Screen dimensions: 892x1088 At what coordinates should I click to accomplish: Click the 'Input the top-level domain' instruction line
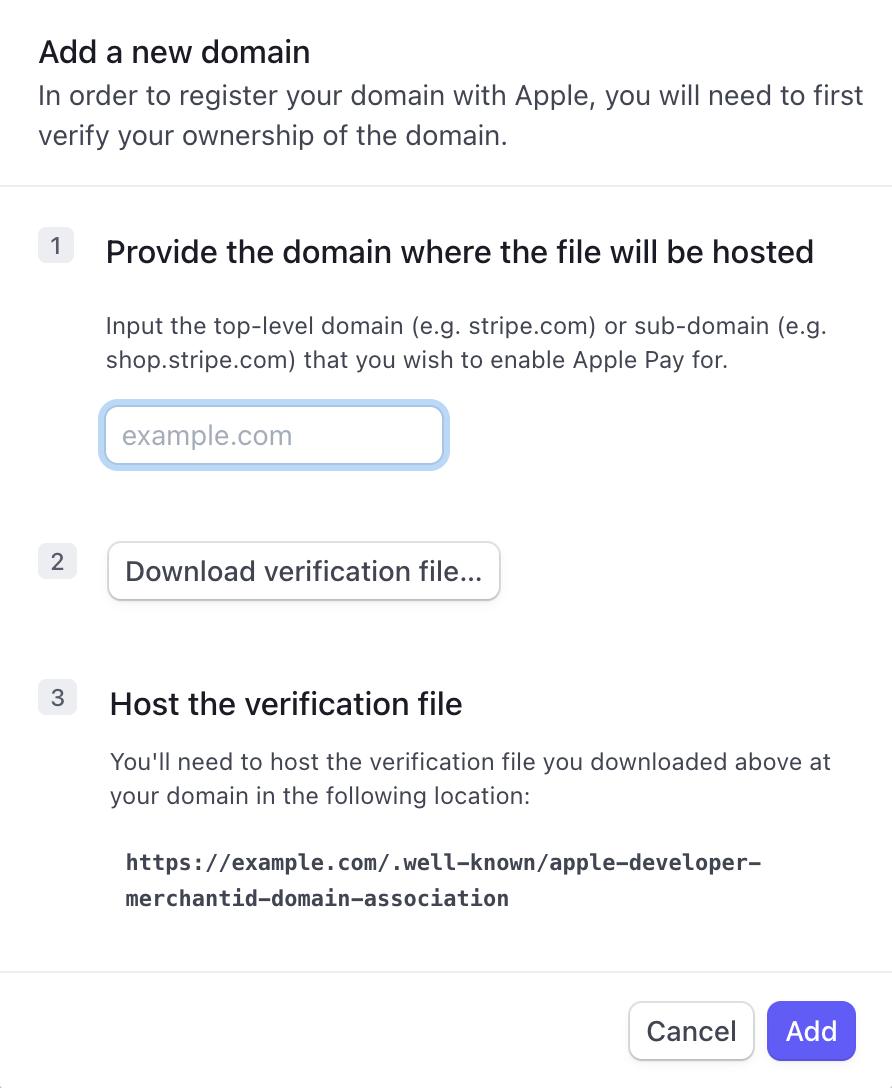pyautogui.click(x=466, y=326)
